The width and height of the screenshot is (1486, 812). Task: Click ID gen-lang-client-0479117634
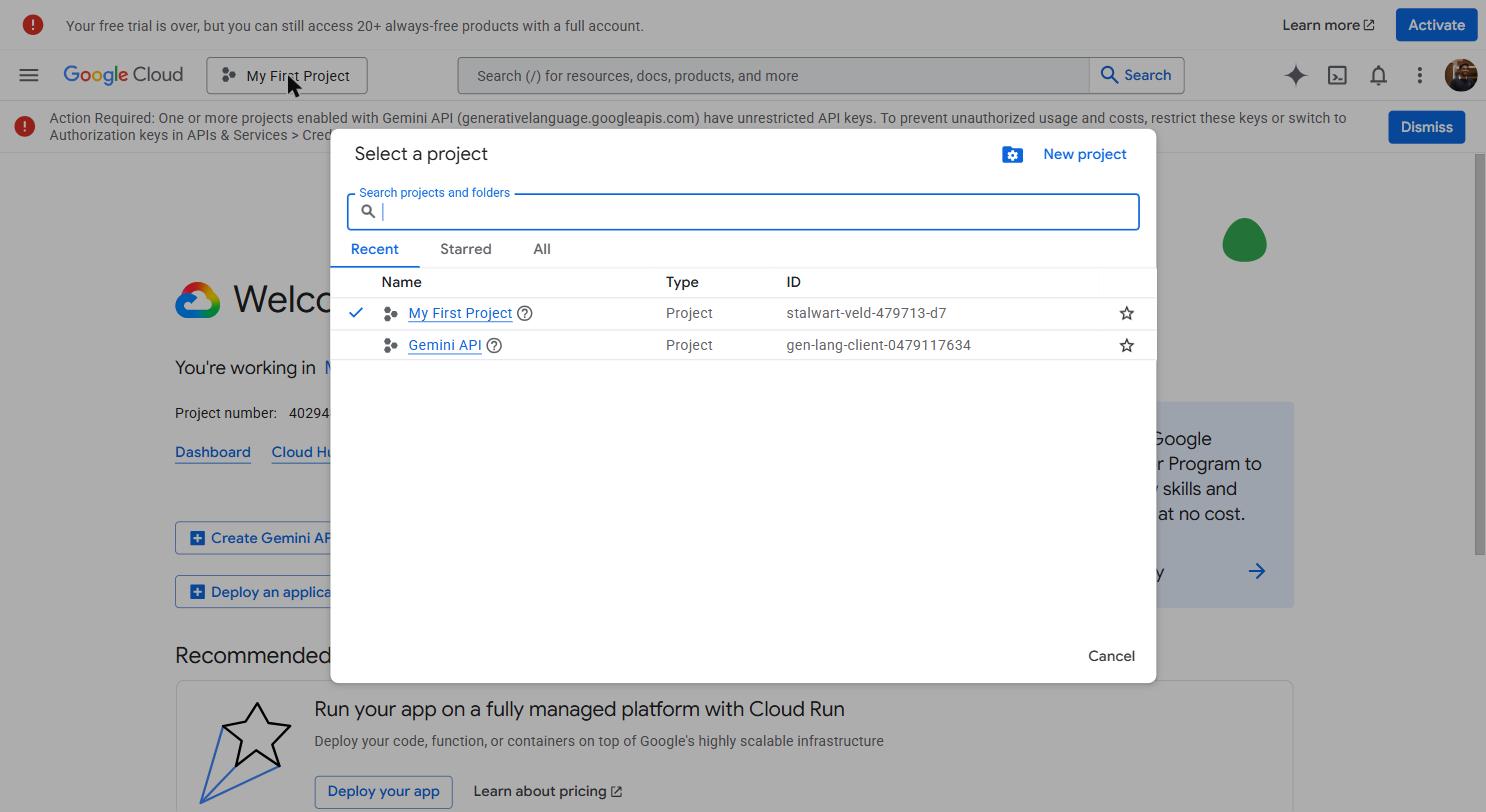click(x=878, y=345)
